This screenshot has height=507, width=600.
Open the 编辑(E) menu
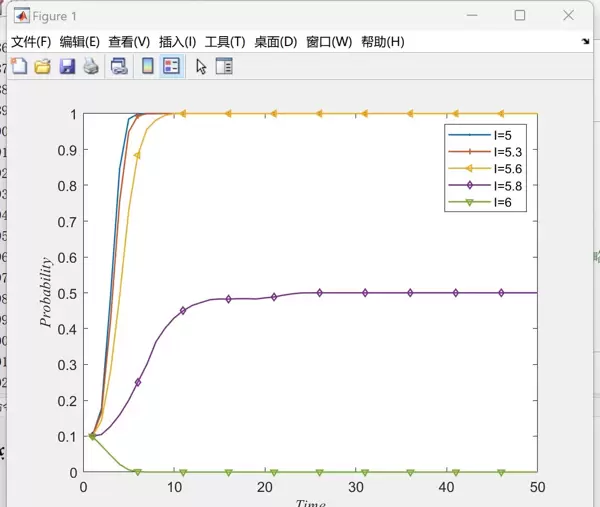(80, 42)
